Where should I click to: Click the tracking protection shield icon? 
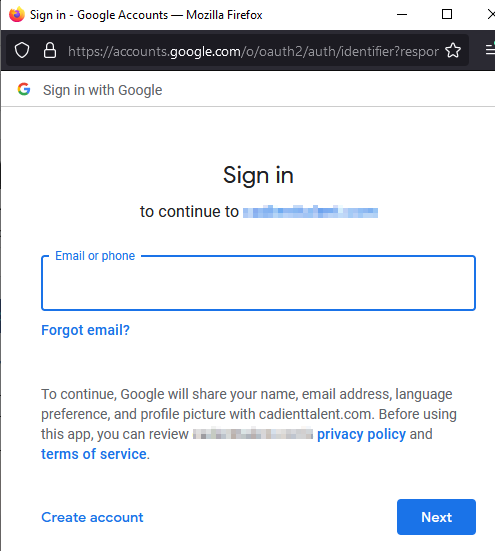click(x=22, y=51)
